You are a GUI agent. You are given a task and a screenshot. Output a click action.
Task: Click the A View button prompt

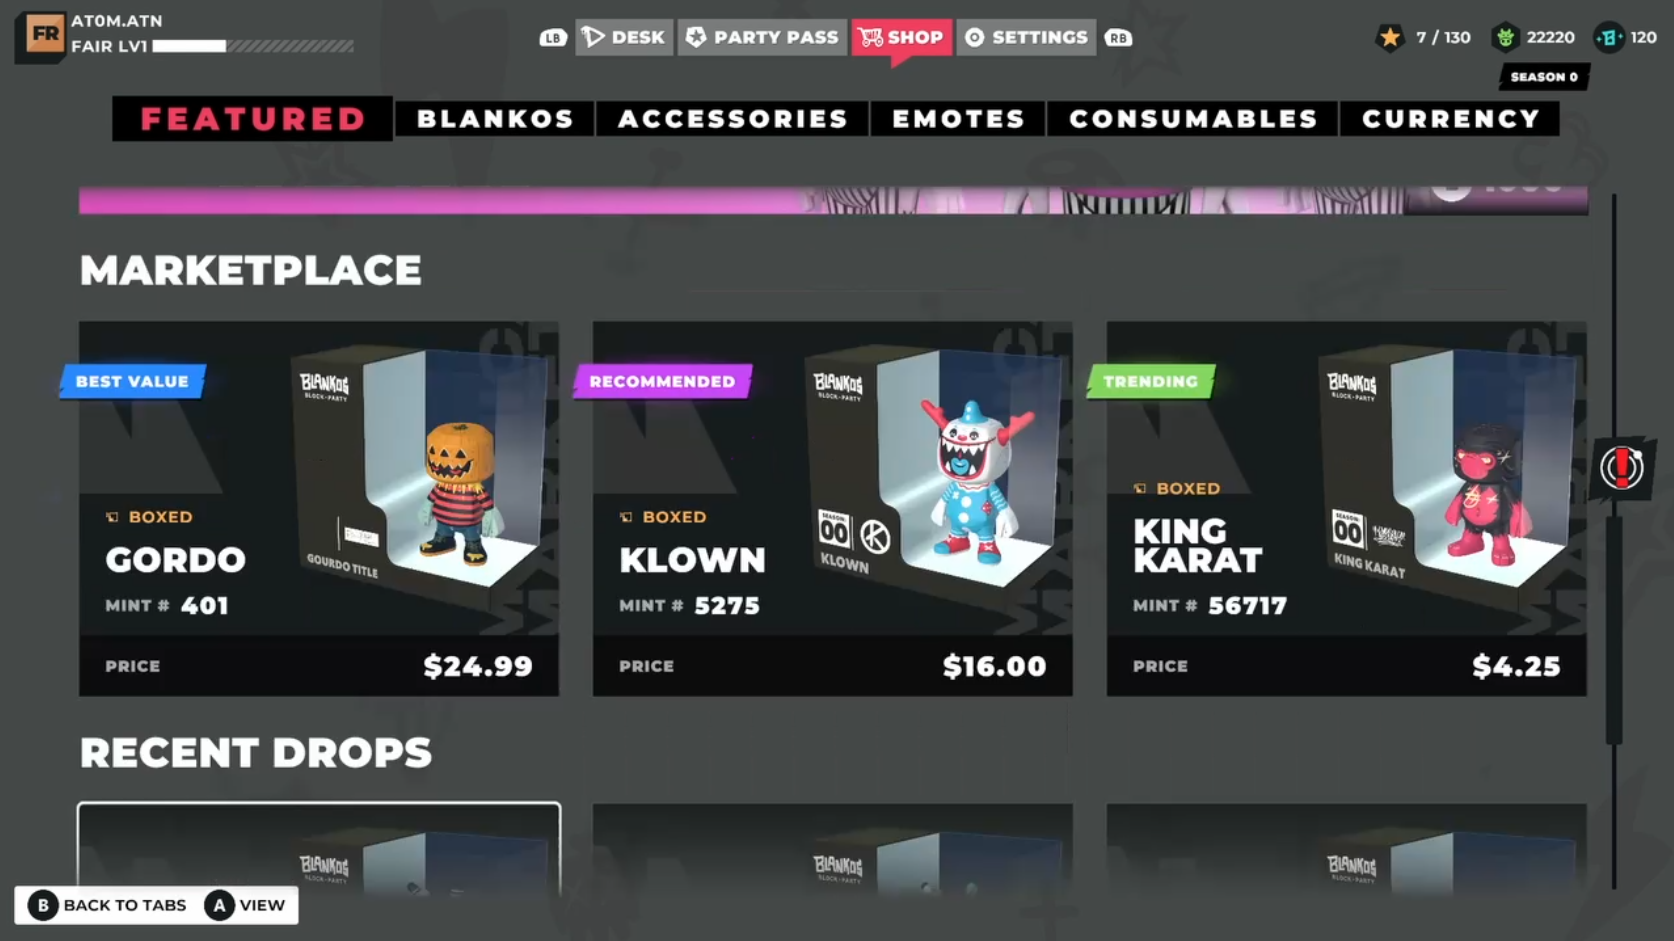246,905
